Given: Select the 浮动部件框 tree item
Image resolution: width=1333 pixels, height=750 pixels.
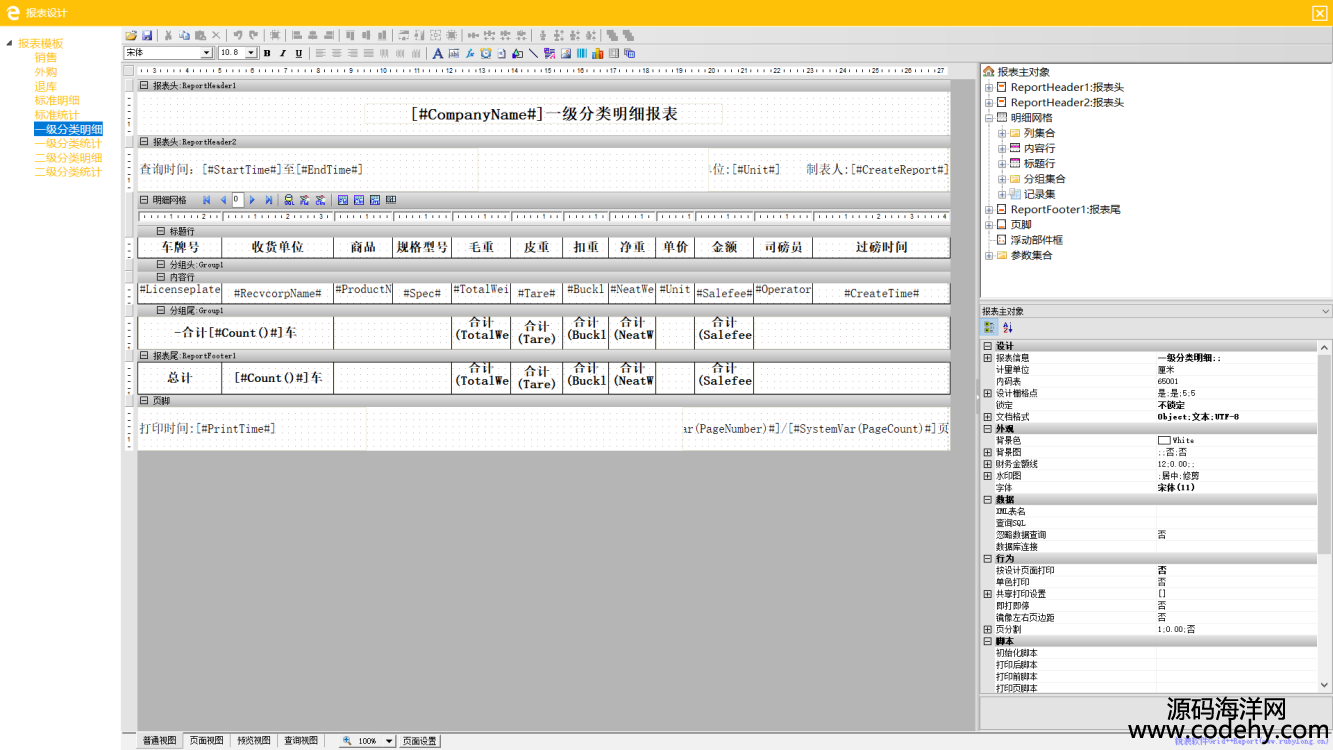Looking at the screenshot, I should 1036,240.
